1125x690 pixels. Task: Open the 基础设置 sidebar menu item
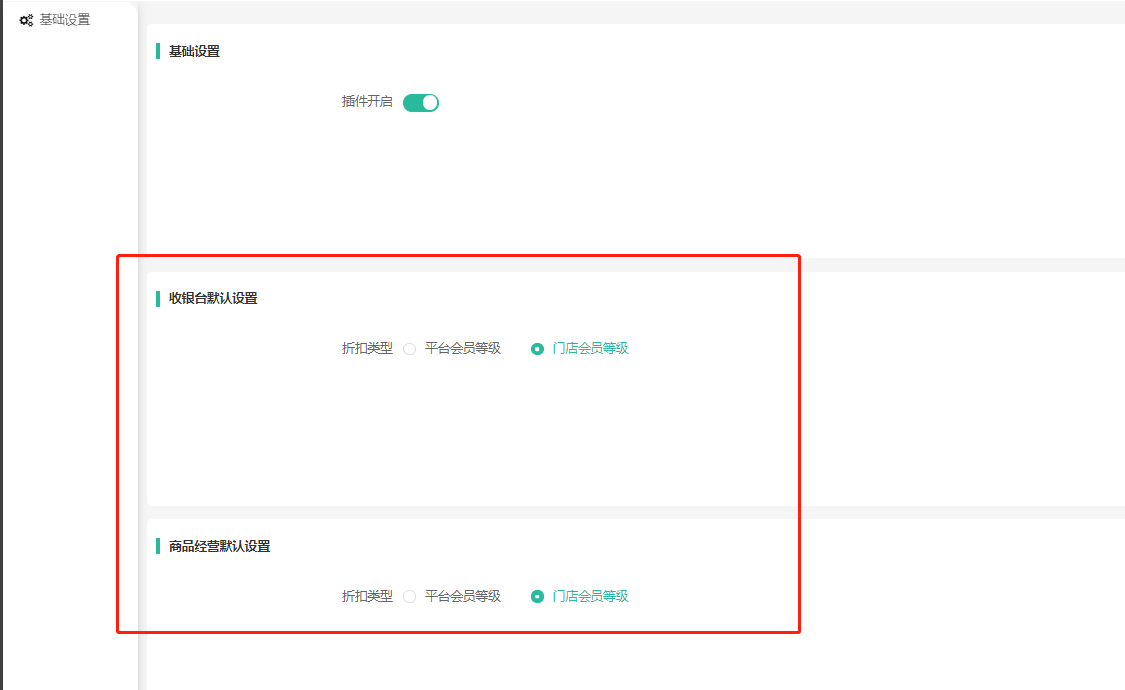pyautogui.click(x=64, y=20)
